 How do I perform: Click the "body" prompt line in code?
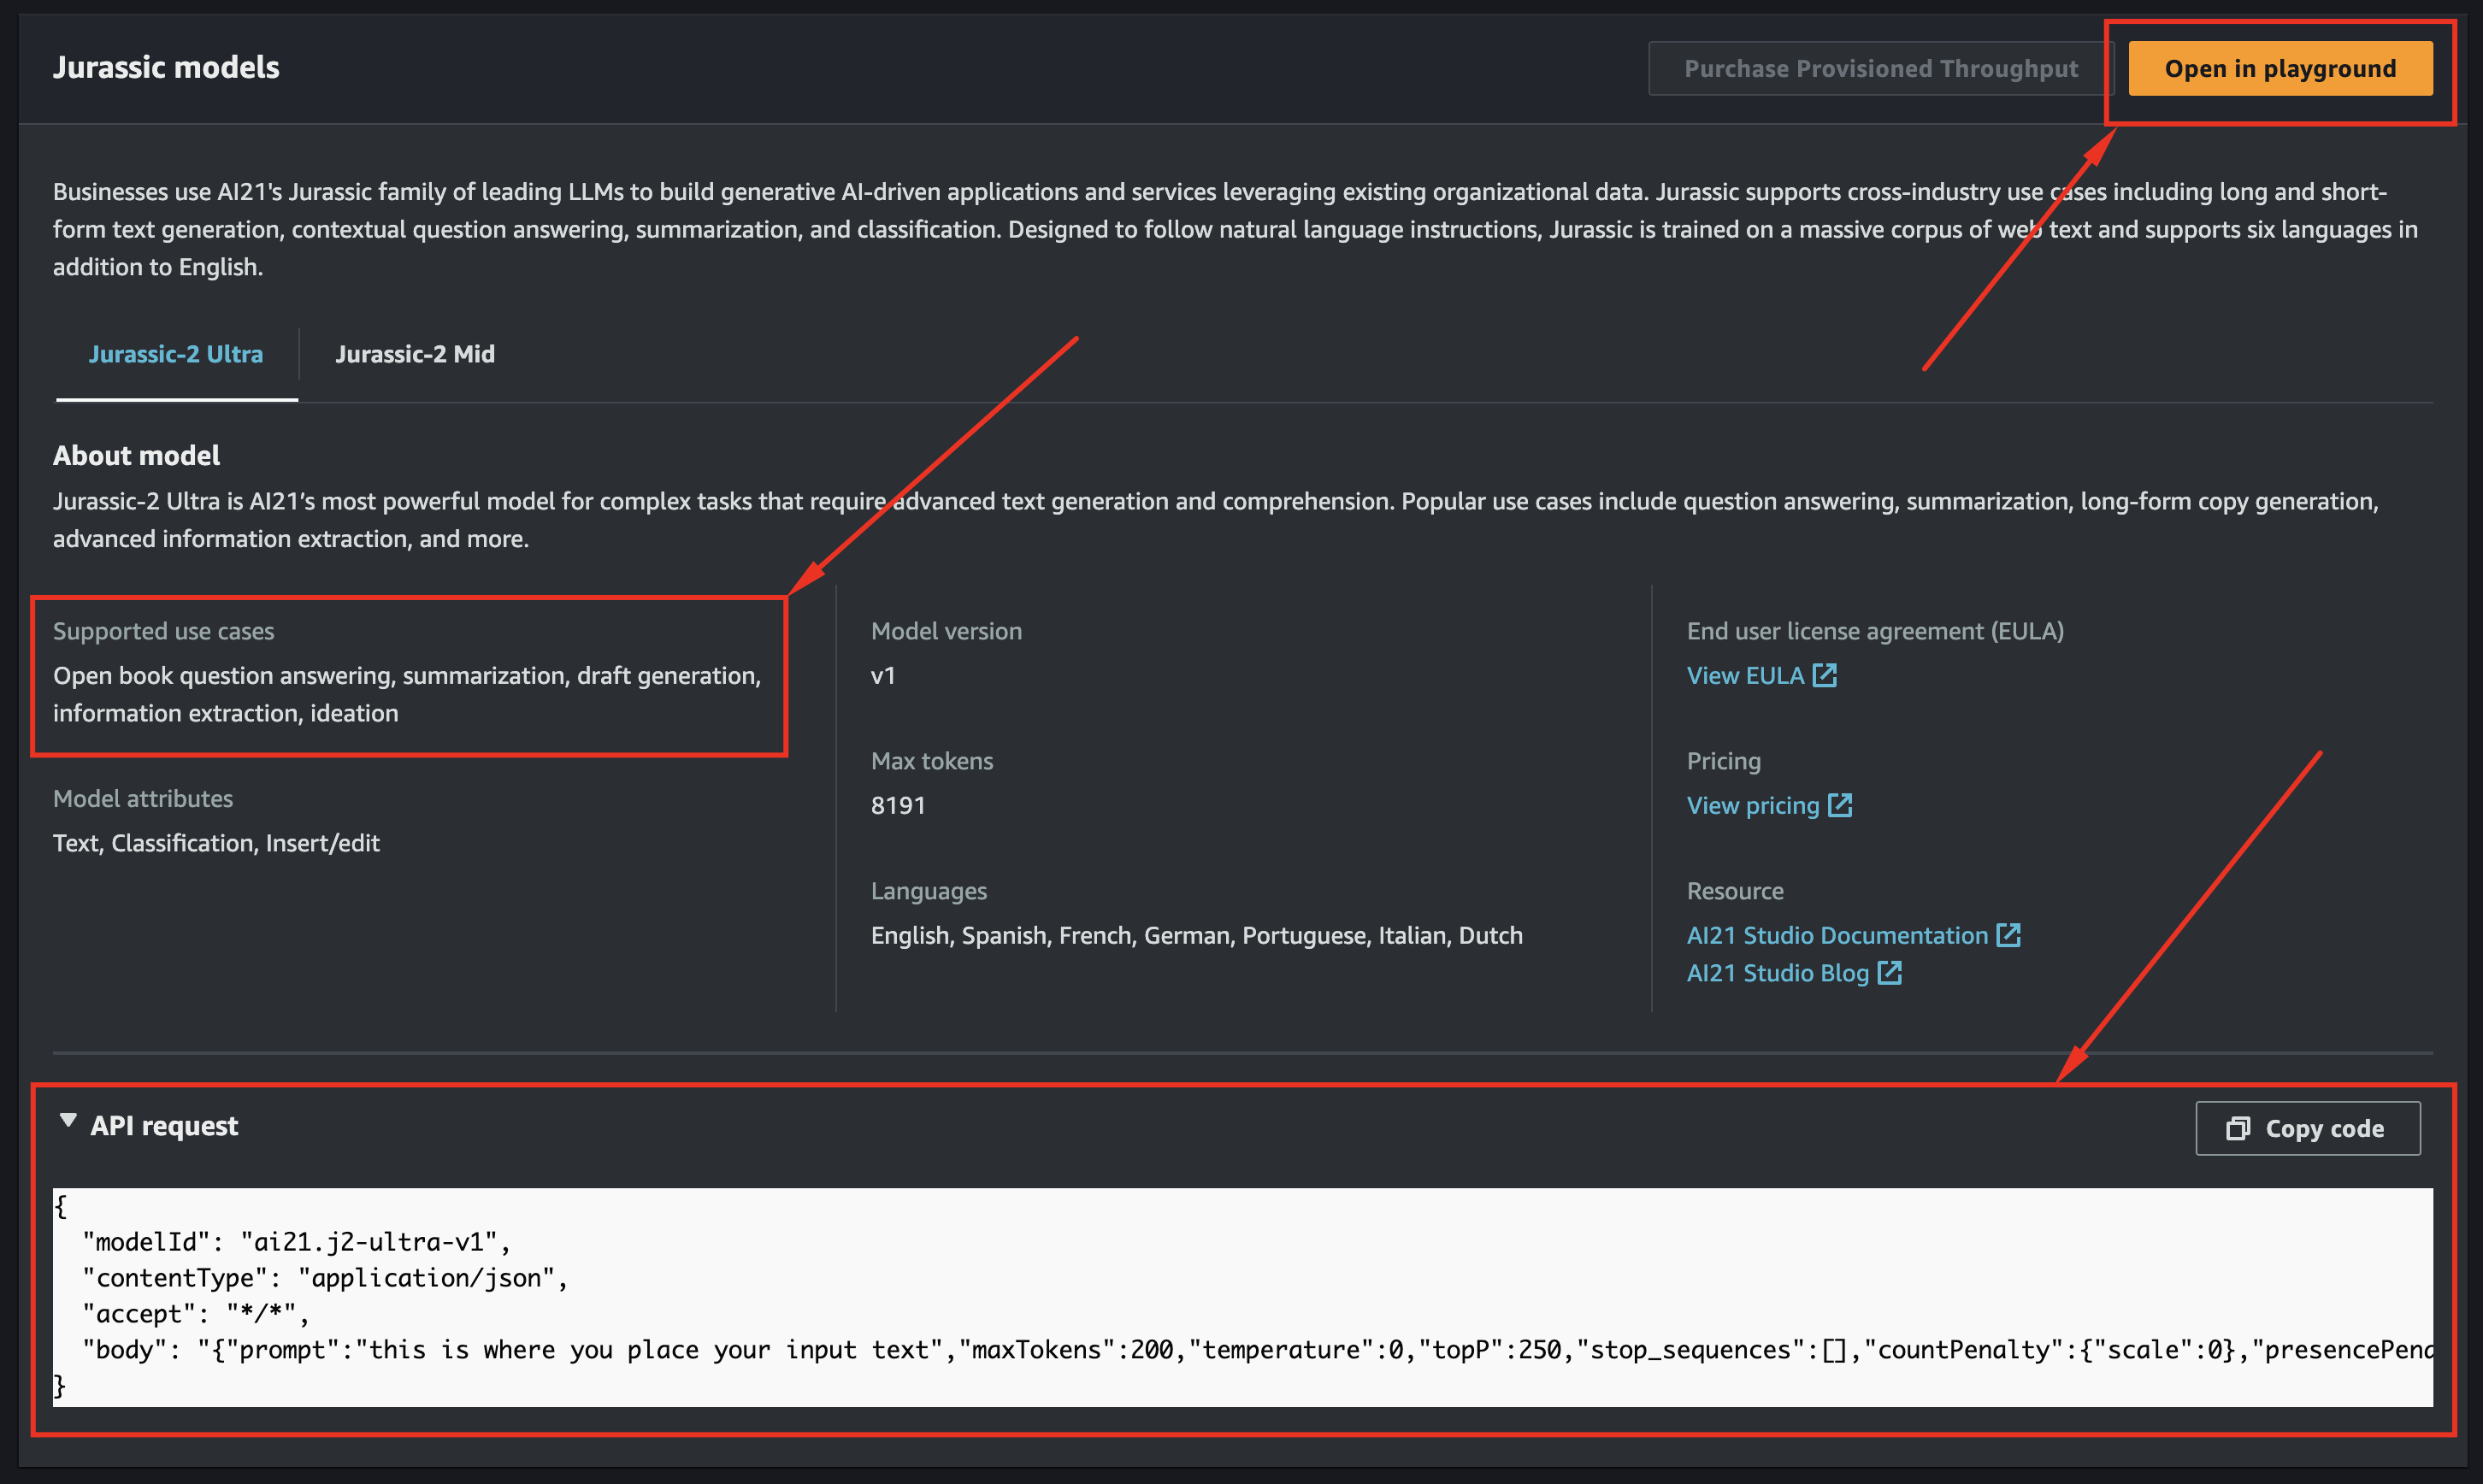(1258, 1350)
